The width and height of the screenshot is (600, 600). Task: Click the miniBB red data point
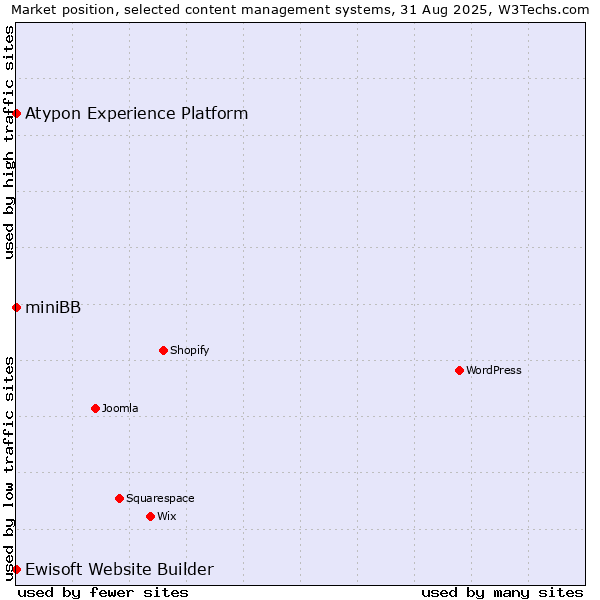point(16,308)
